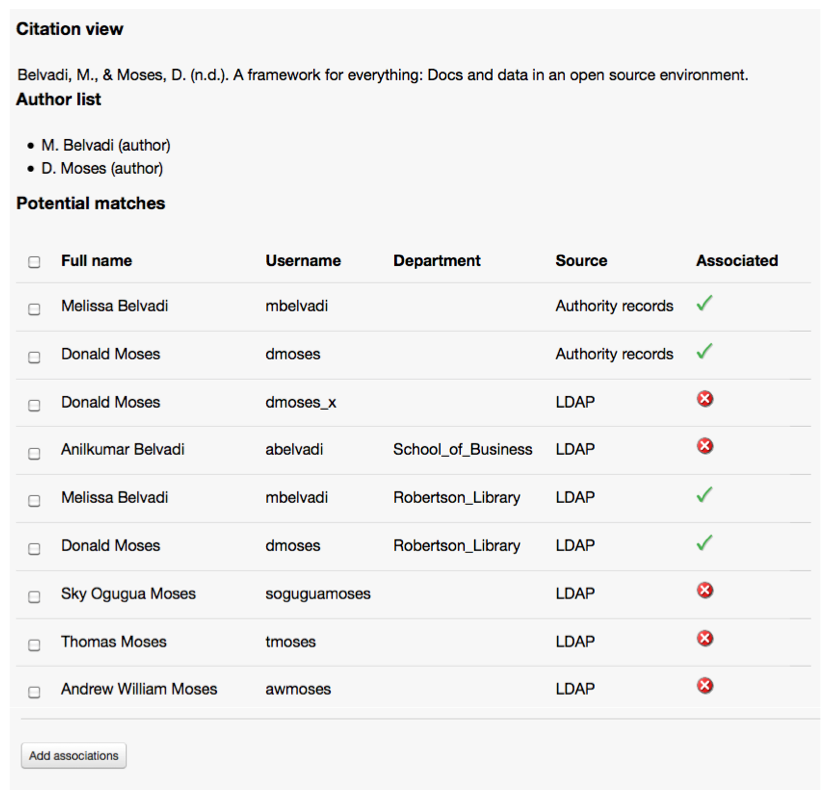Image resolution: width=832 pixels, height=794 pixels.
Task: Click green checkmark for mbelvadi Authority records row
Action: [704, 303]
